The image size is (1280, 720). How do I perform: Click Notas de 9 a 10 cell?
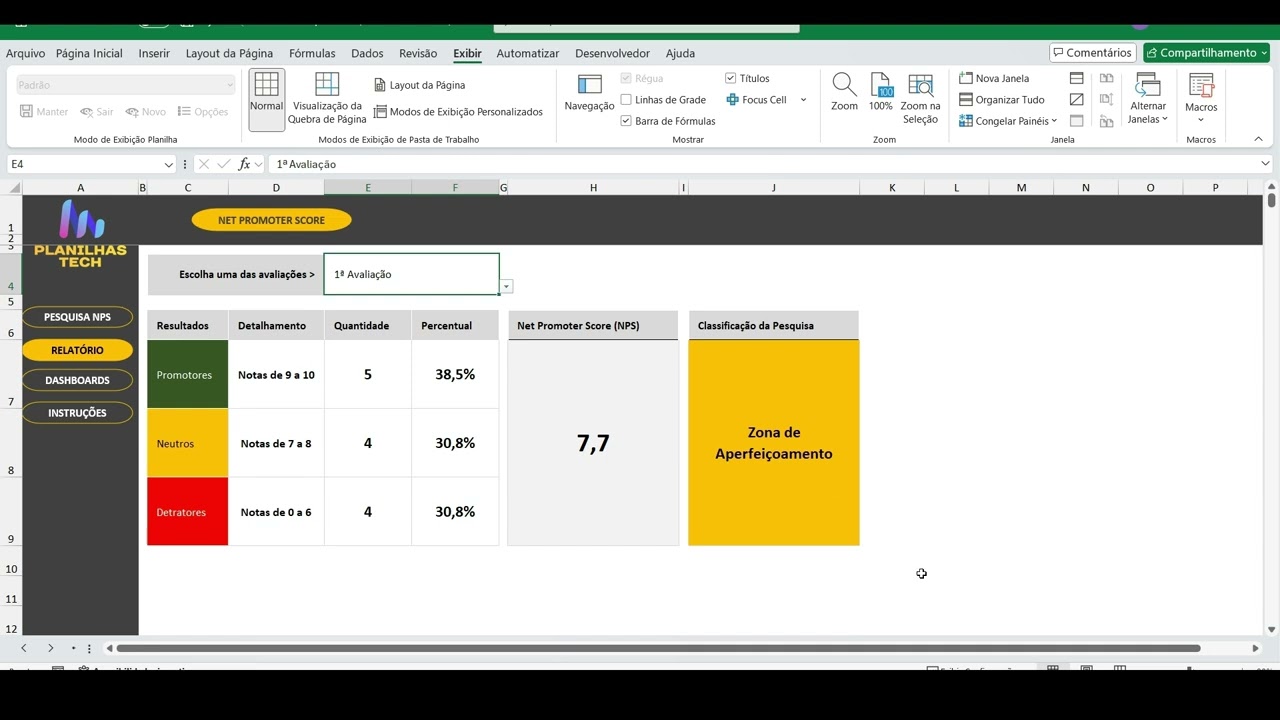276,375
